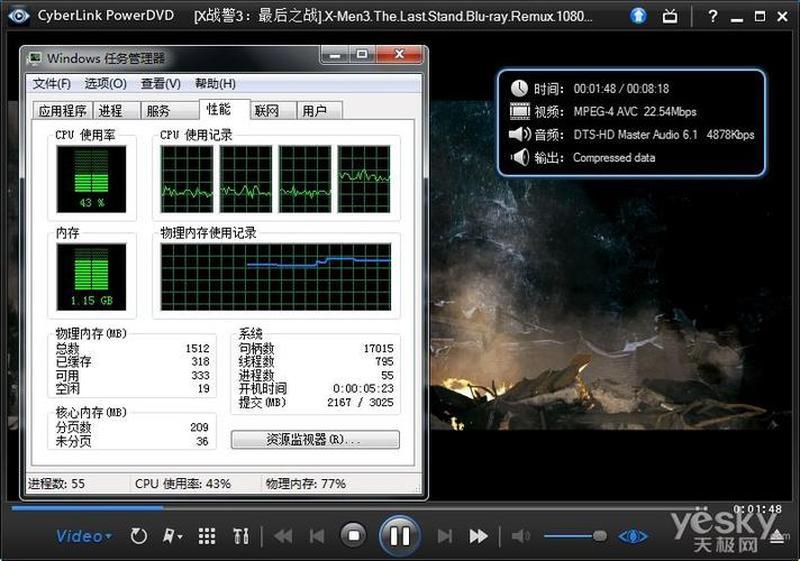Viewport: 800px width, 561px height.
Task: Switch to the 进程 tab
Action: point(116,110)
